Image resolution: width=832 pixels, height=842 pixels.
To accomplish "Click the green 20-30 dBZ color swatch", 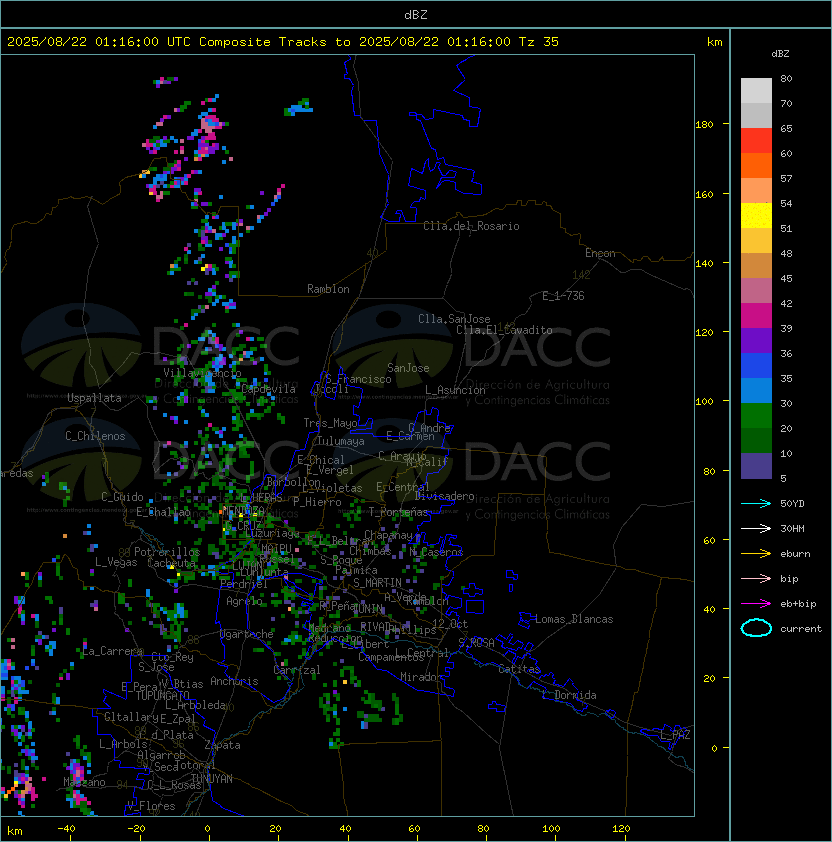I will pos(756,416).
